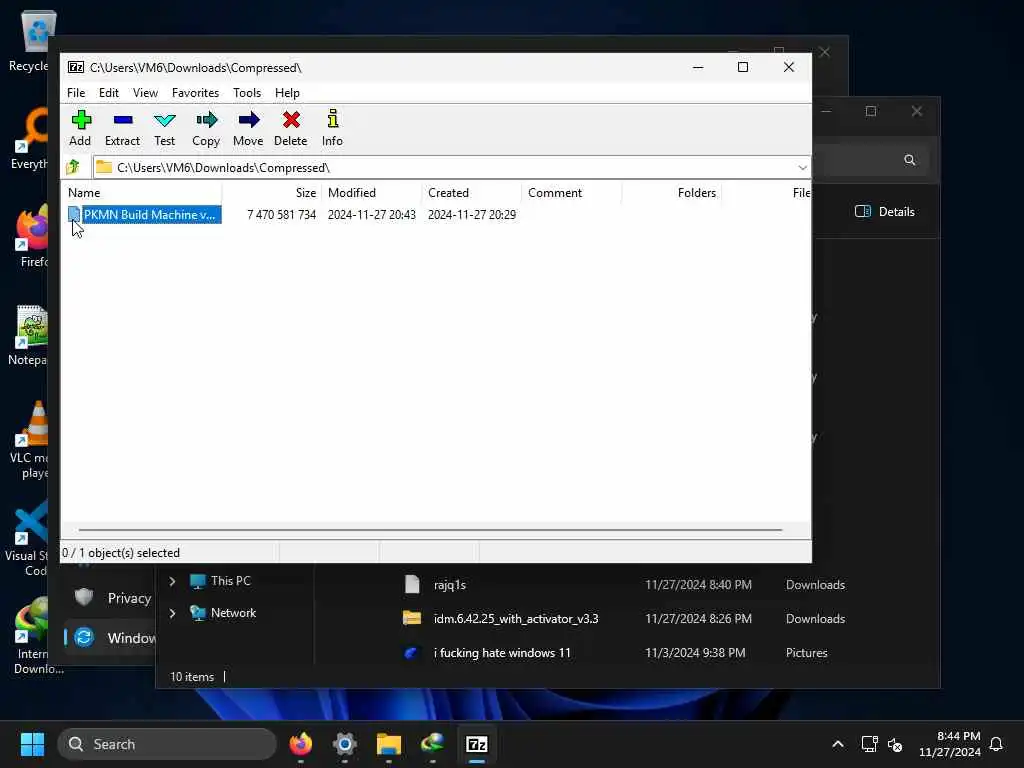Open the clock showing 8:44 PM
The width and height of the screenshot is (1024, 768).
tap(950, 744)
